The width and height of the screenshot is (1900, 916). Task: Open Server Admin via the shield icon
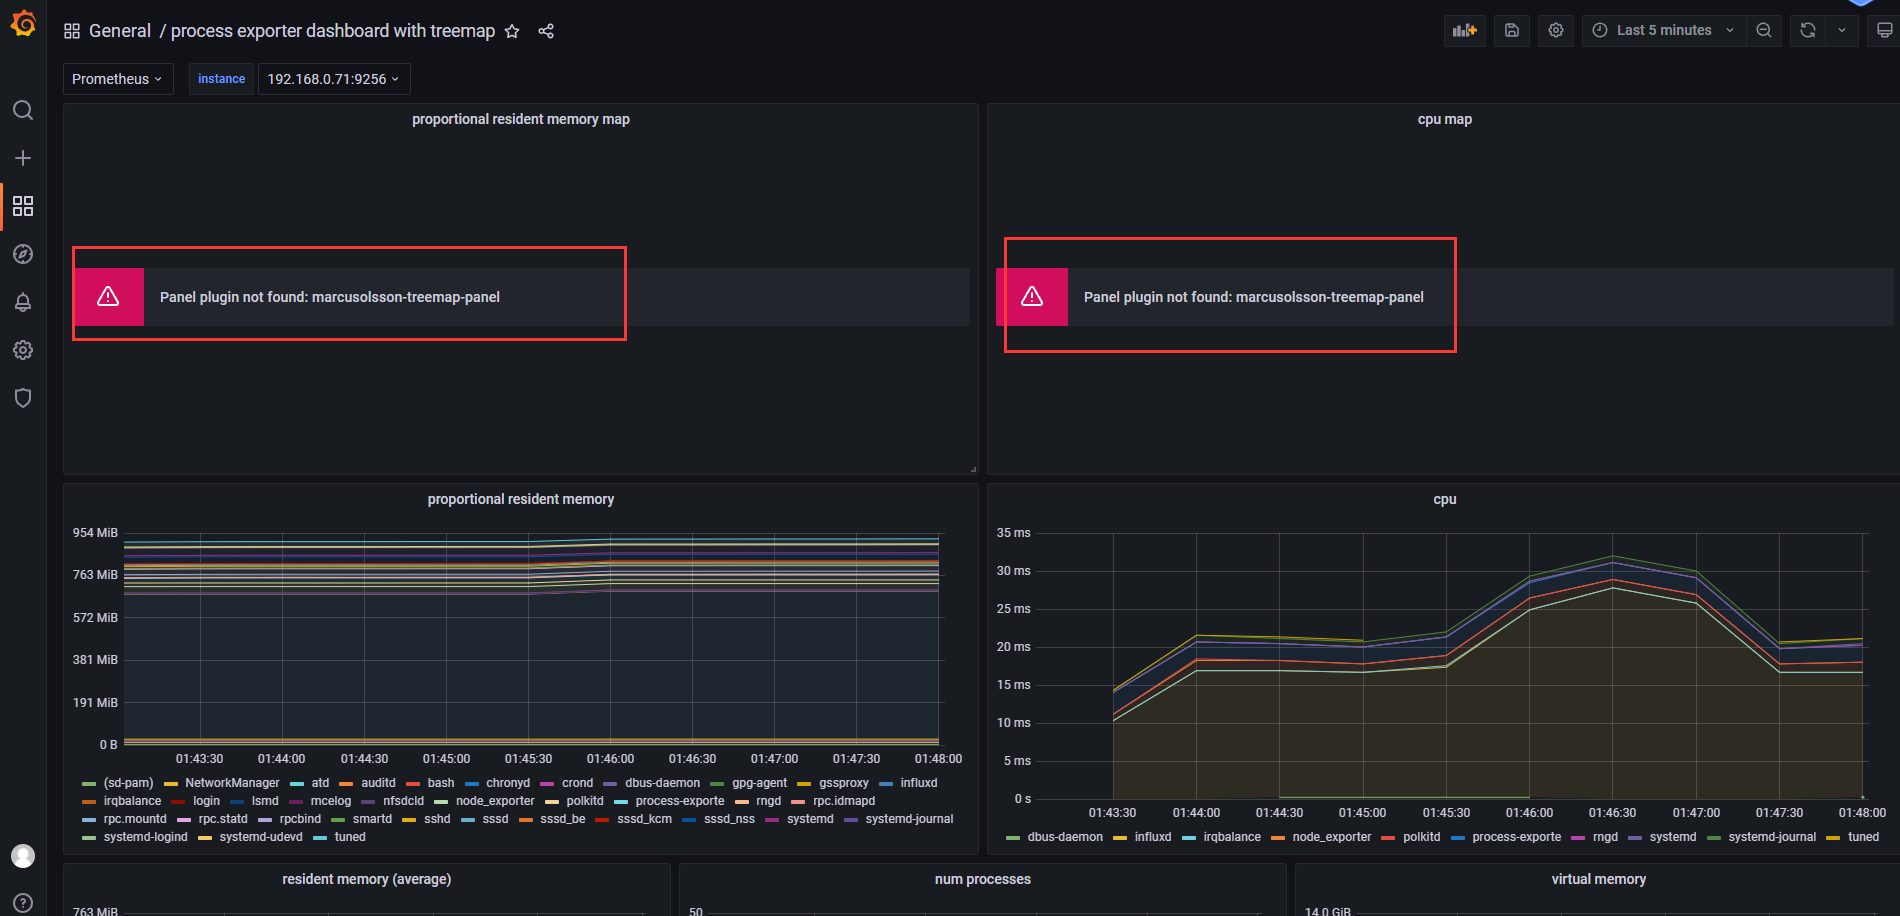(23, 397)
